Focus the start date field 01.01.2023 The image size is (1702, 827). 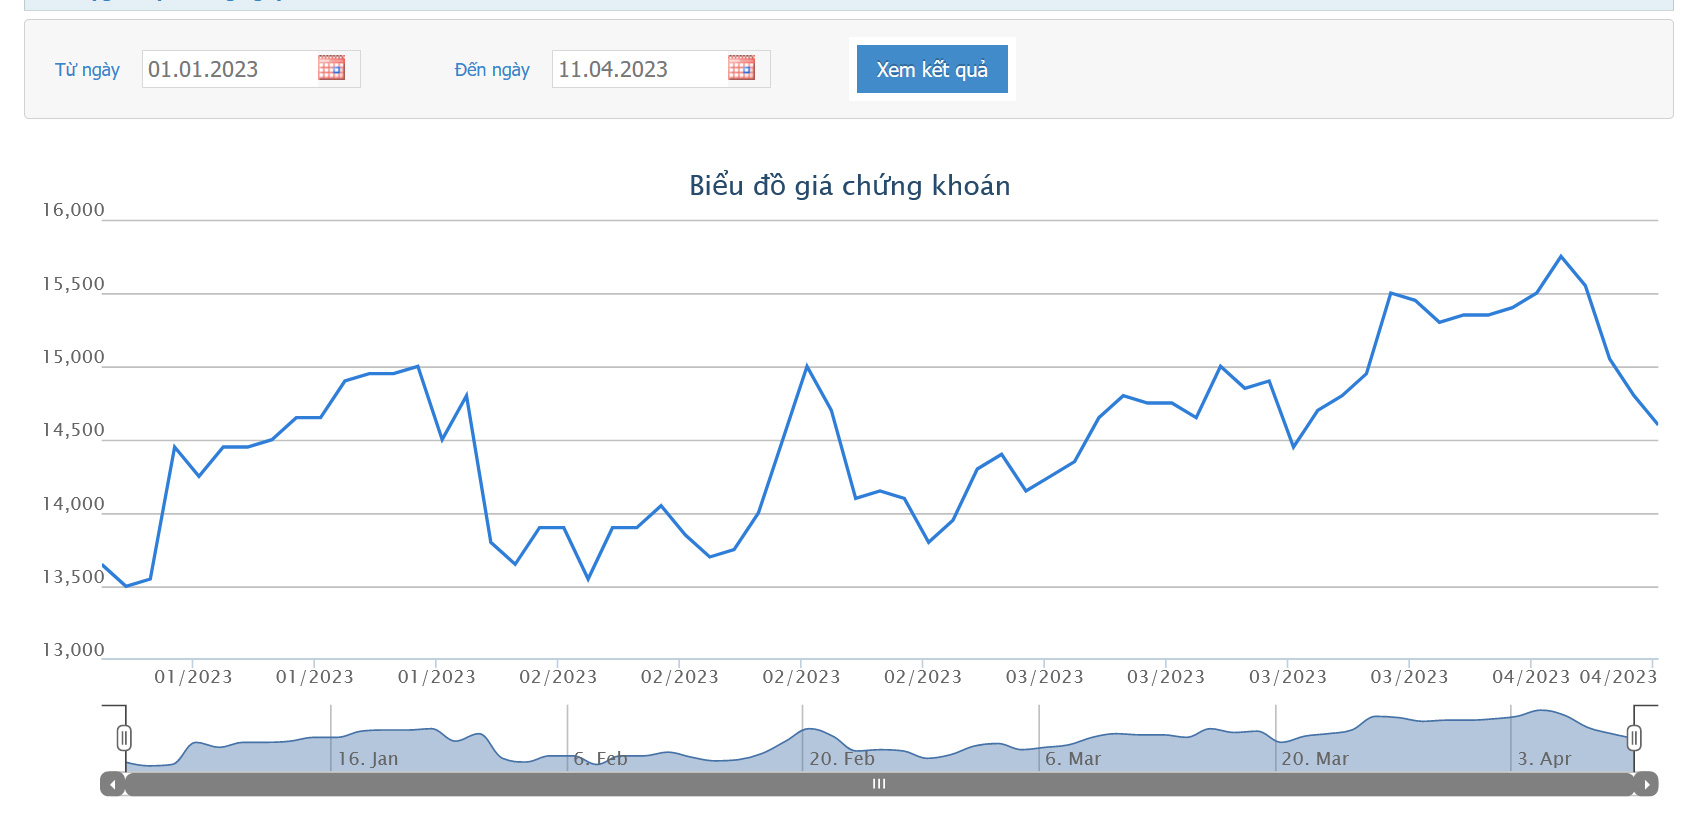click(x=230, y=69)
